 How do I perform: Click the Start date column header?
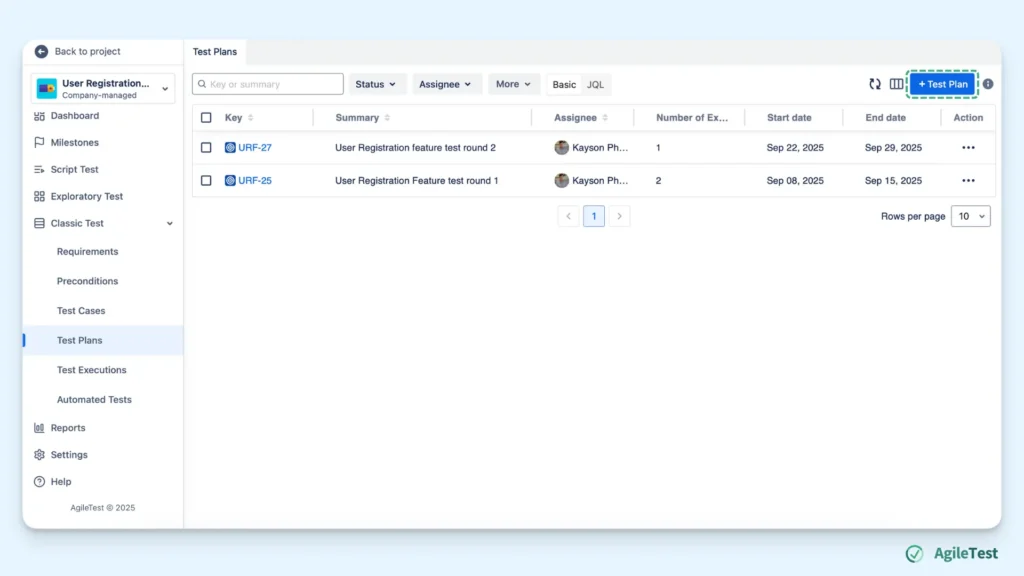789,118
